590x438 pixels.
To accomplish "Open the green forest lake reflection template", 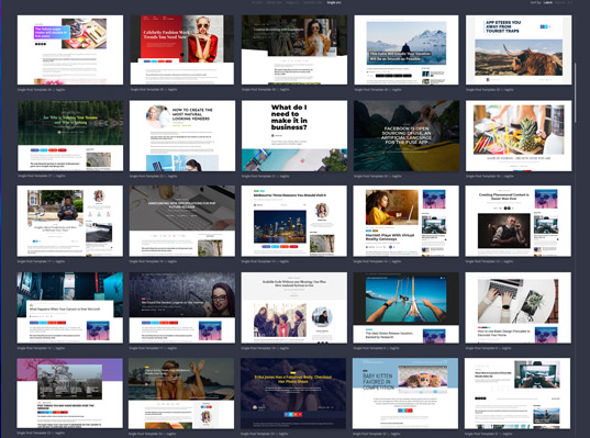I will (70, 135).
